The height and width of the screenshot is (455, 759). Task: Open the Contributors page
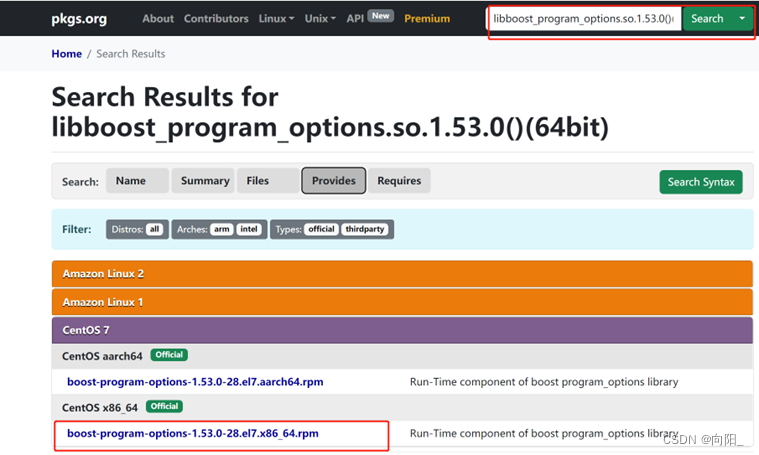click(216, 18)
